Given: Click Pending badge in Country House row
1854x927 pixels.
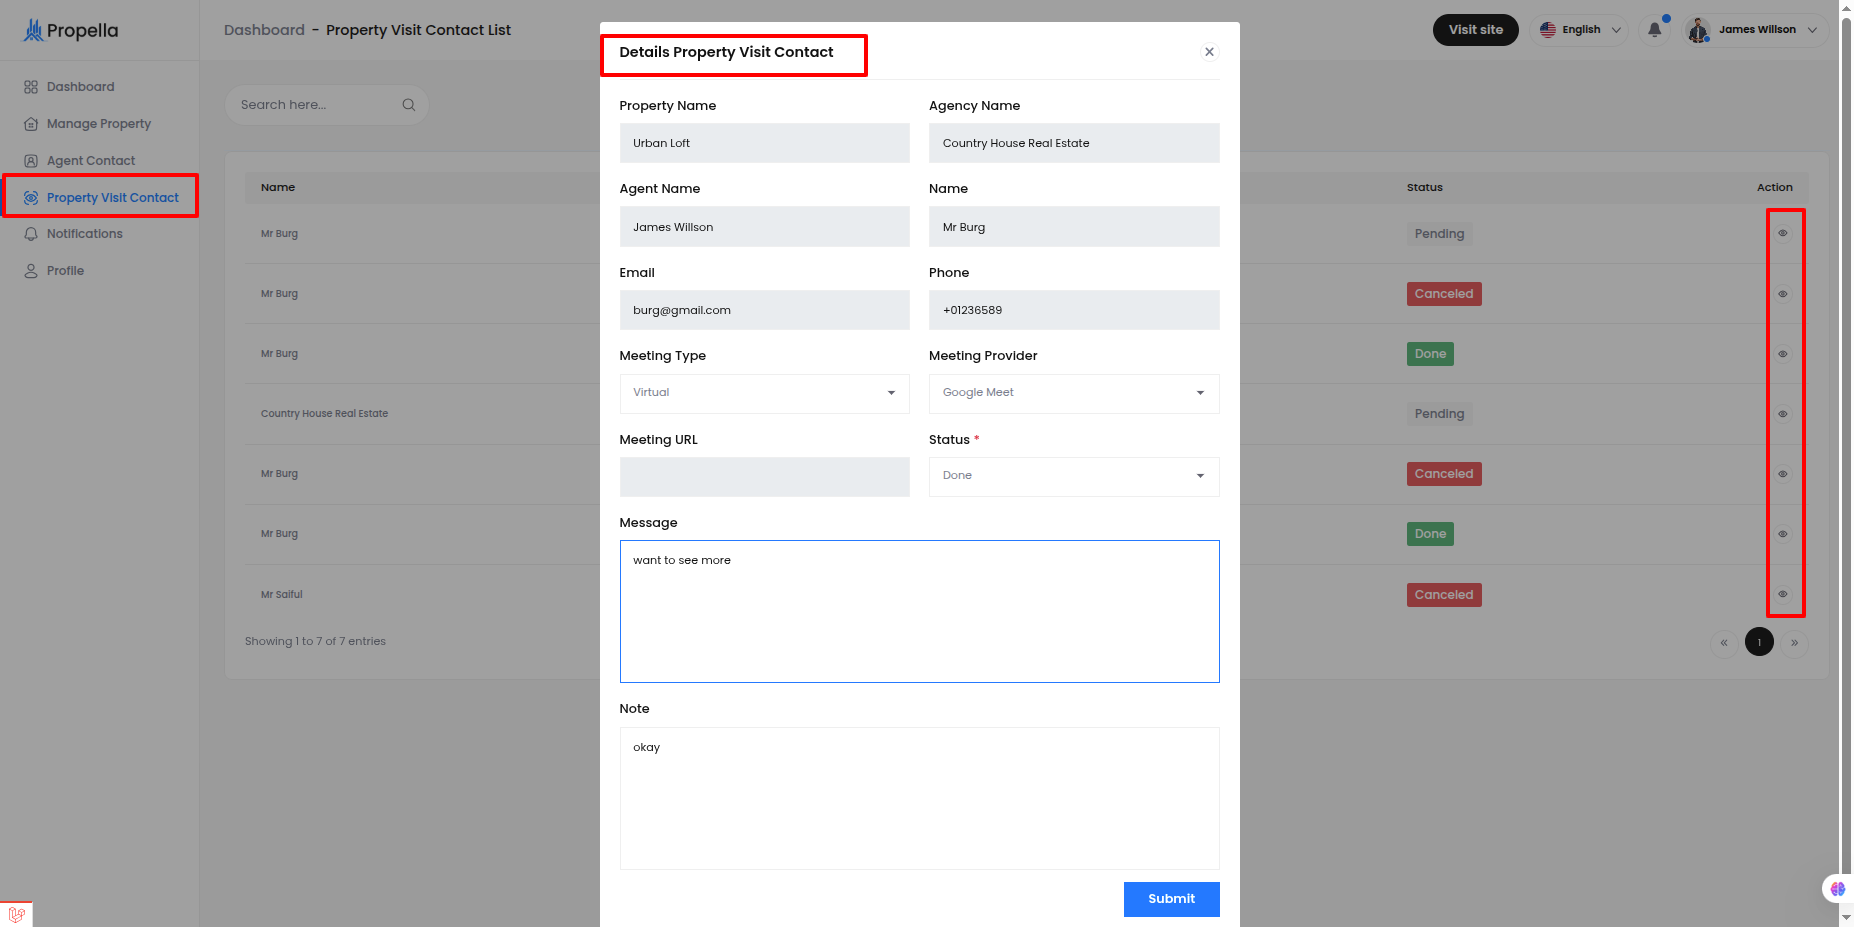Looking at the screenshot, I should pos(1439,414).
